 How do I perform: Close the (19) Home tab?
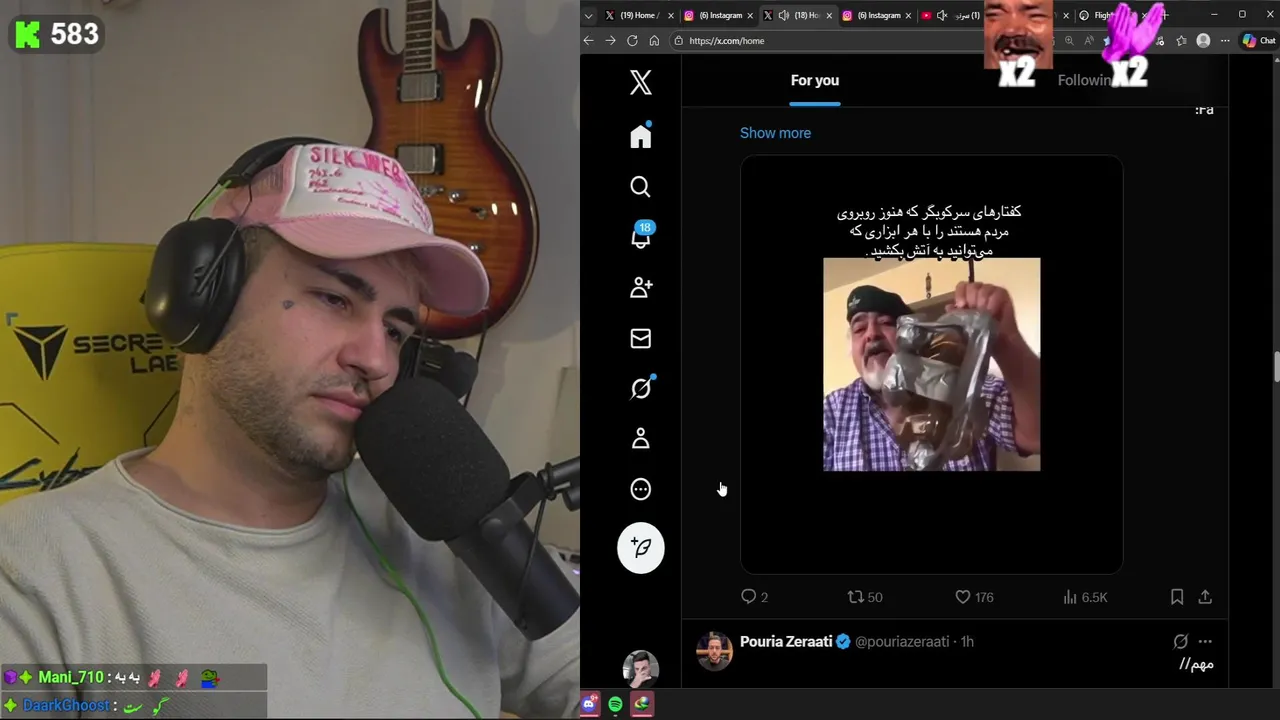click(x=671, y=15)
